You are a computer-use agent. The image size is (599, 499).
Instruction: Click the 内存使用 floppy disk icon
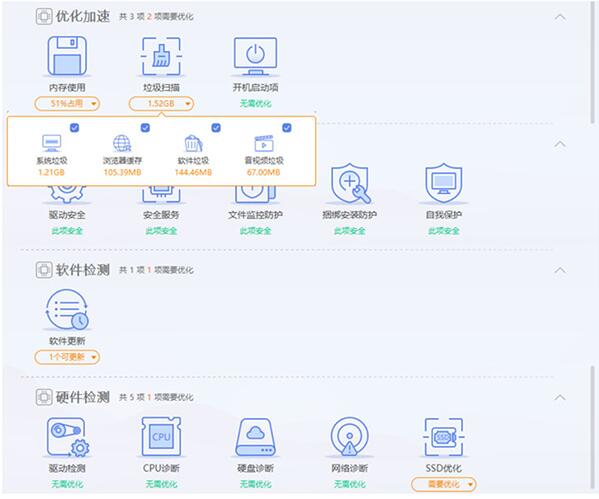[x=67, y=56]
